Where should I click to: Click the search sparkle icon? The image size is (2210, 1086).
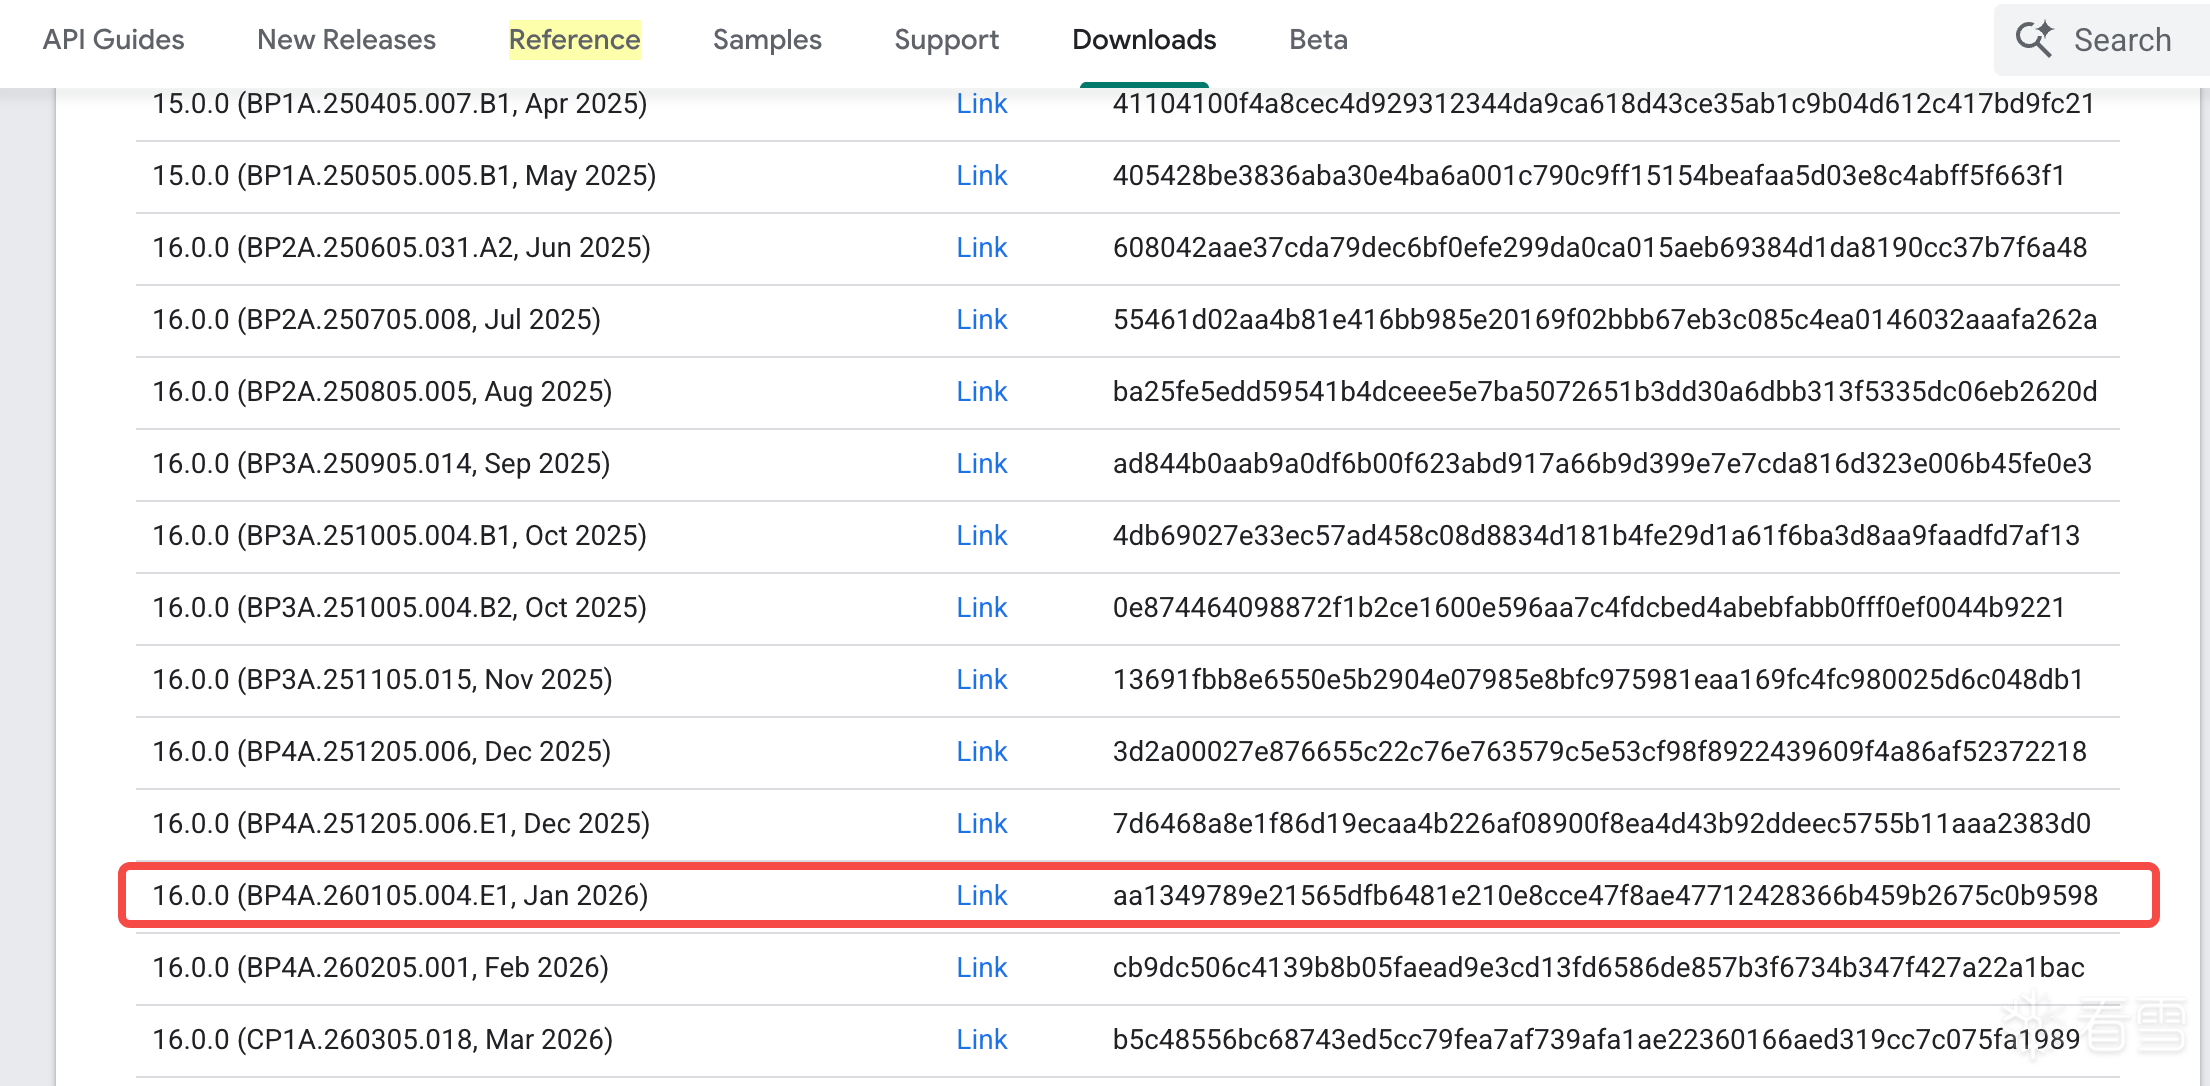2034,39
